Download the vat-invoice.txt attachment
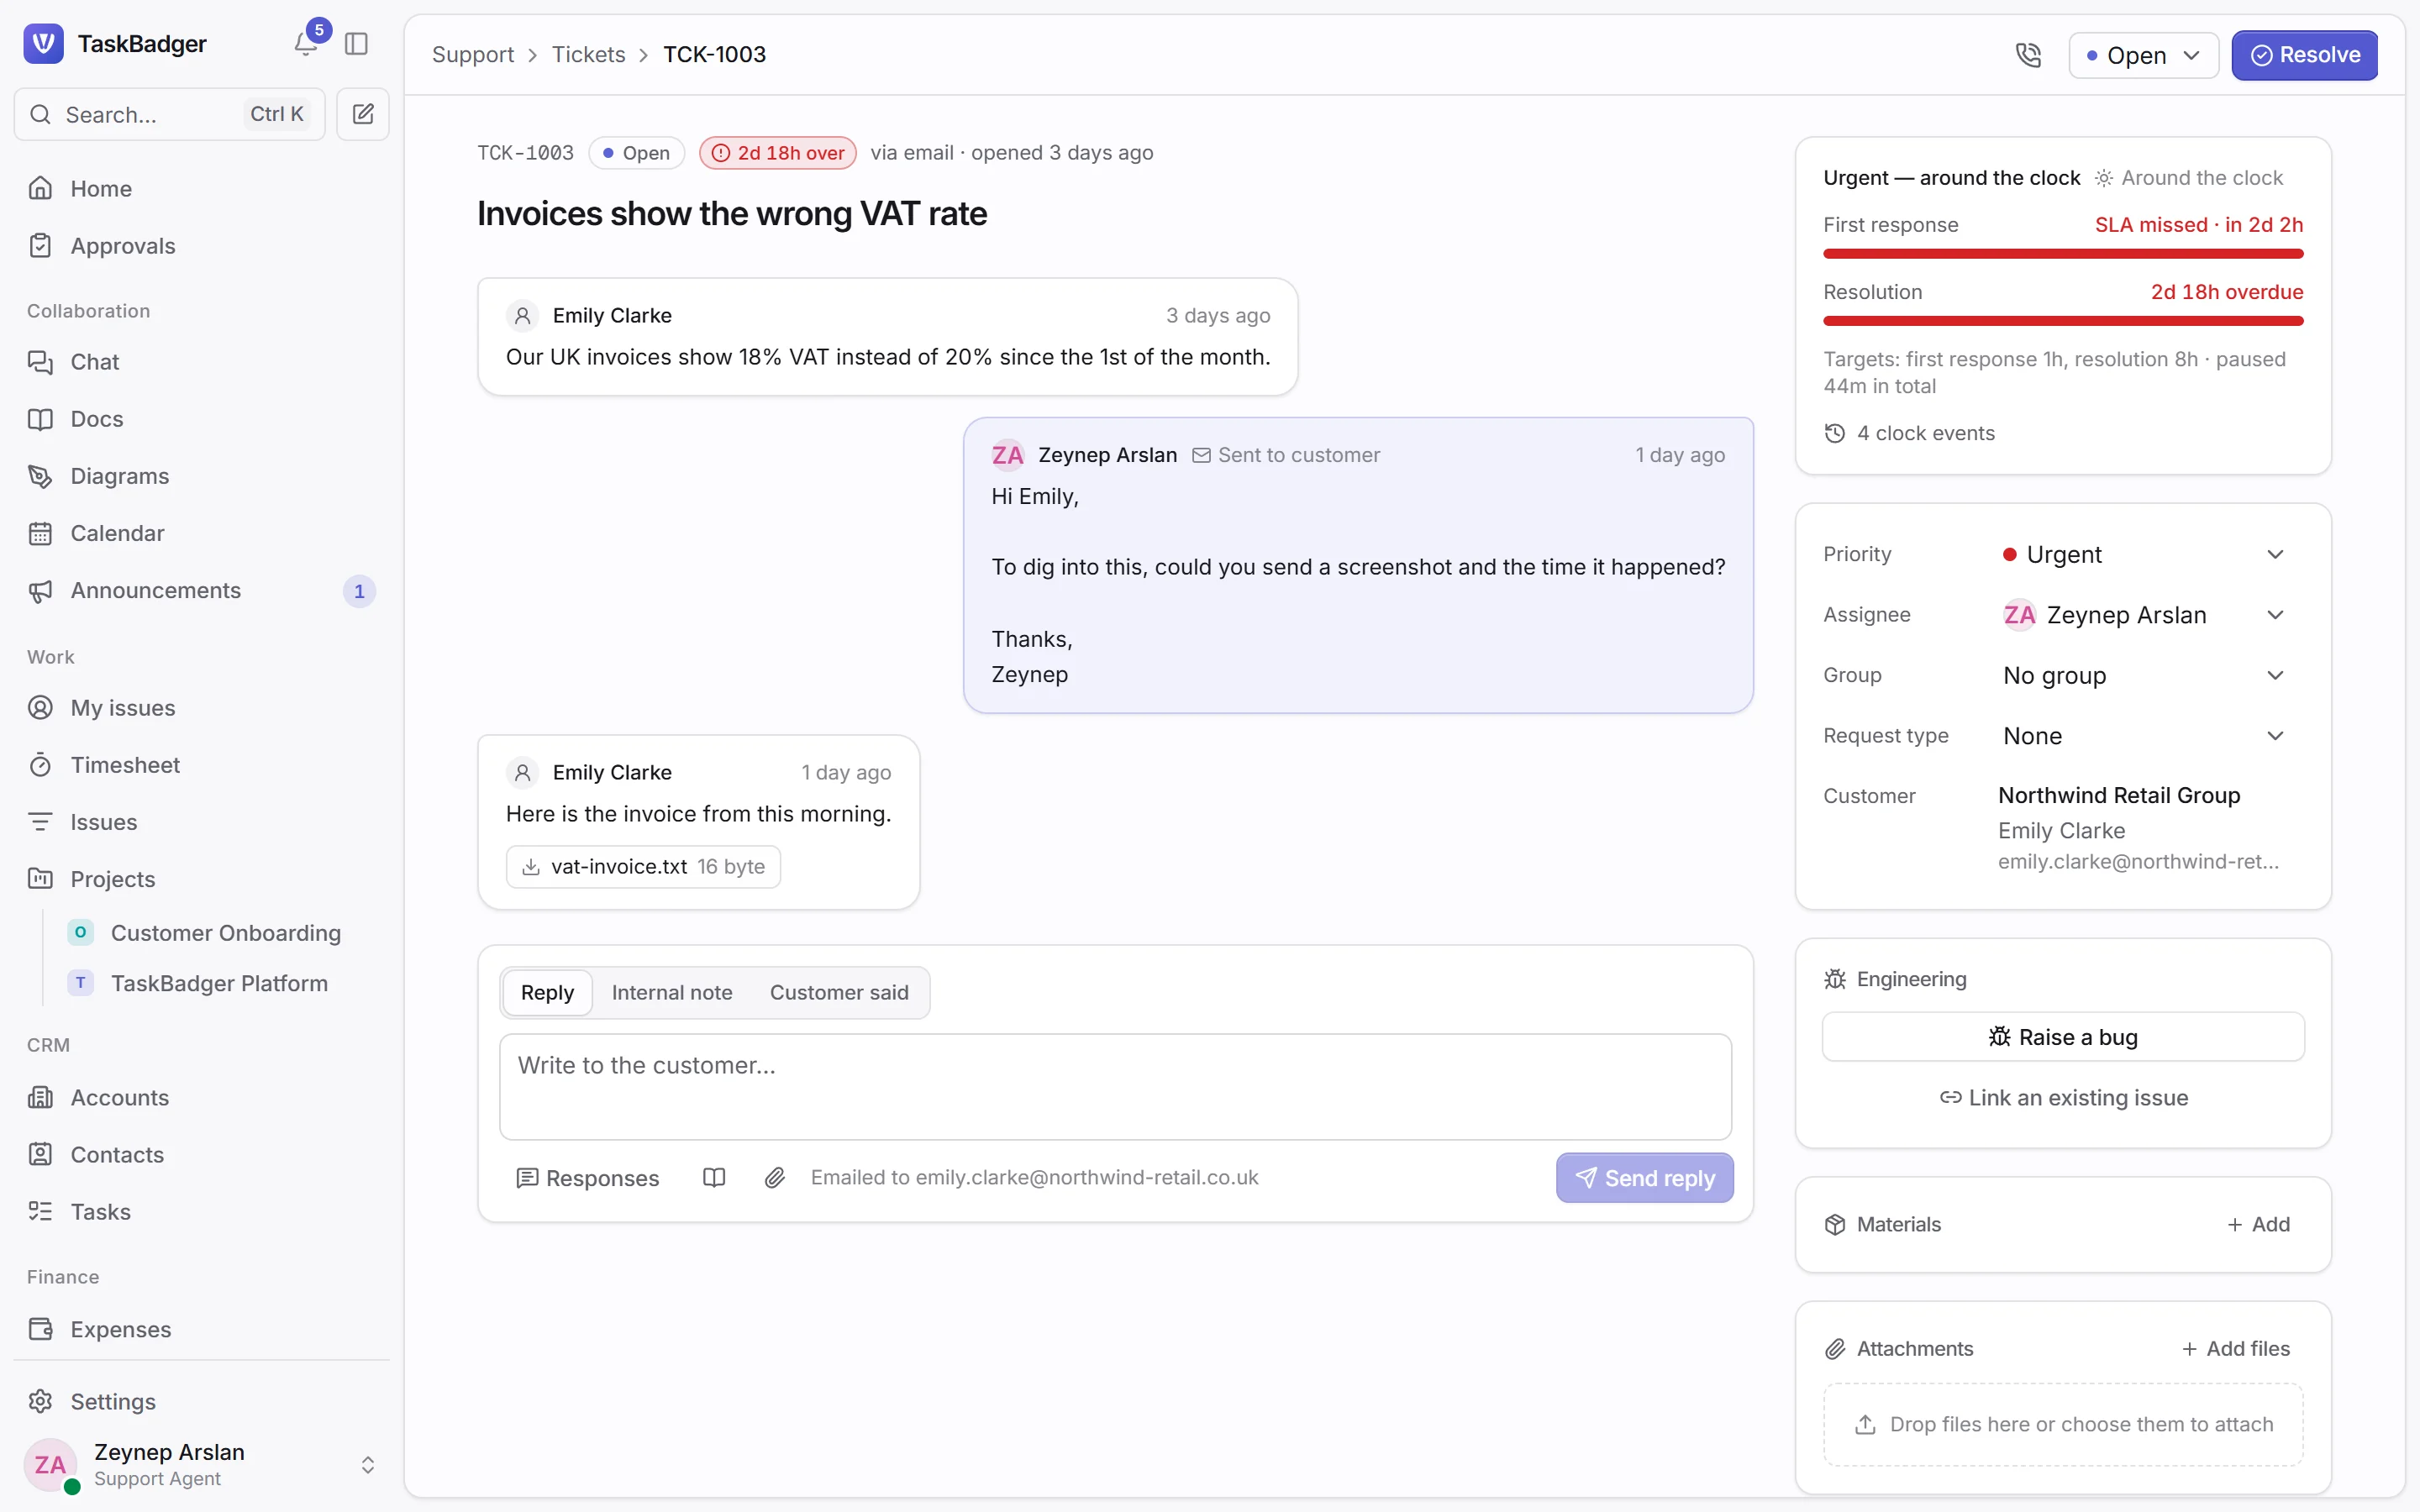Viewport: 2420px width, 1512px height. tap(643, 867)
